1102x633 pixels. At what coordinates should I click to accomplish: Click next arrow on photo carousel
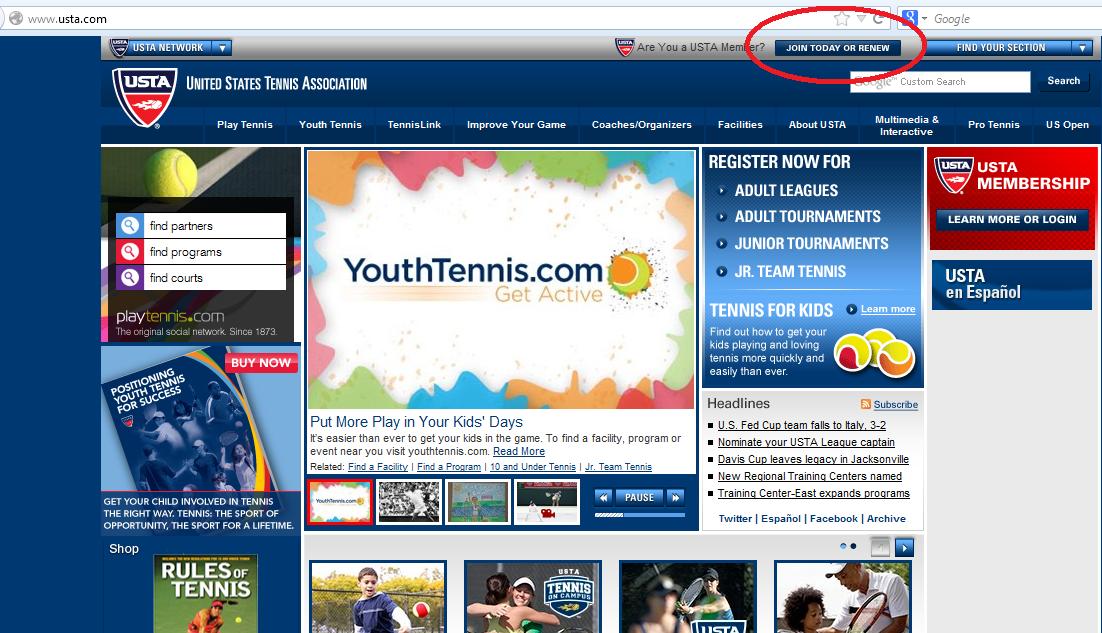pos(904,547)
